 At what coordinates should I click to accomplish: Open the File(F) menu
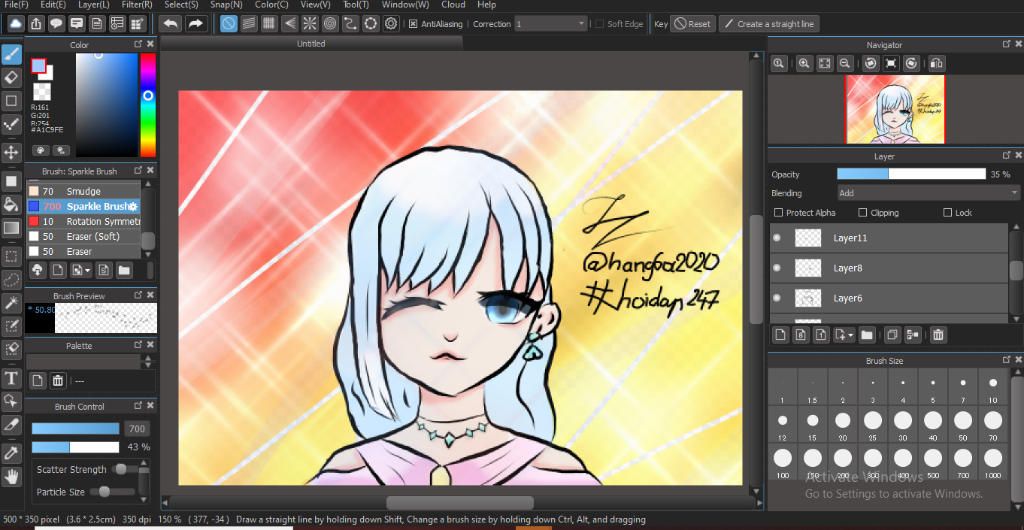point(16,5)
